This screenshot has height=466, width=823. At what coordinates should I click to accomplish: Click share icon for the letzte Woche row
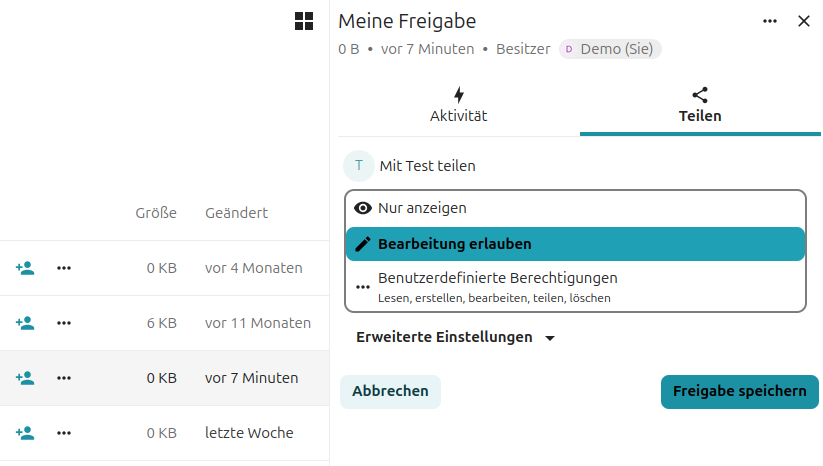(25, 433)
